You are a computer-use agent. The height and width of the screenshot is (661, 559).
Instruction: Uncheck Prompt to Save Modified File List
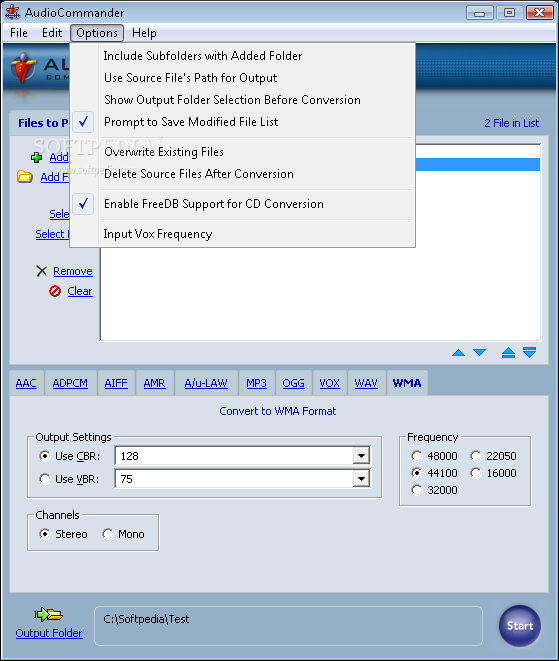[242, 122]
